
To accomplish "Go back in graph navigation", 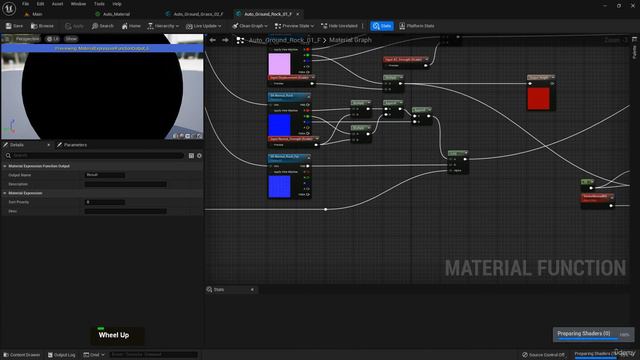I will click(213, 40).
